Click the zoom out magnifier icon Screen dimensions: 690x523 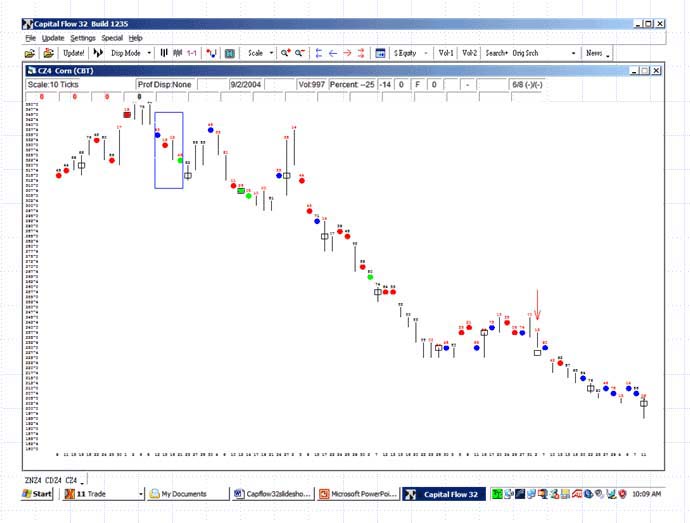(x=301, y=52)
